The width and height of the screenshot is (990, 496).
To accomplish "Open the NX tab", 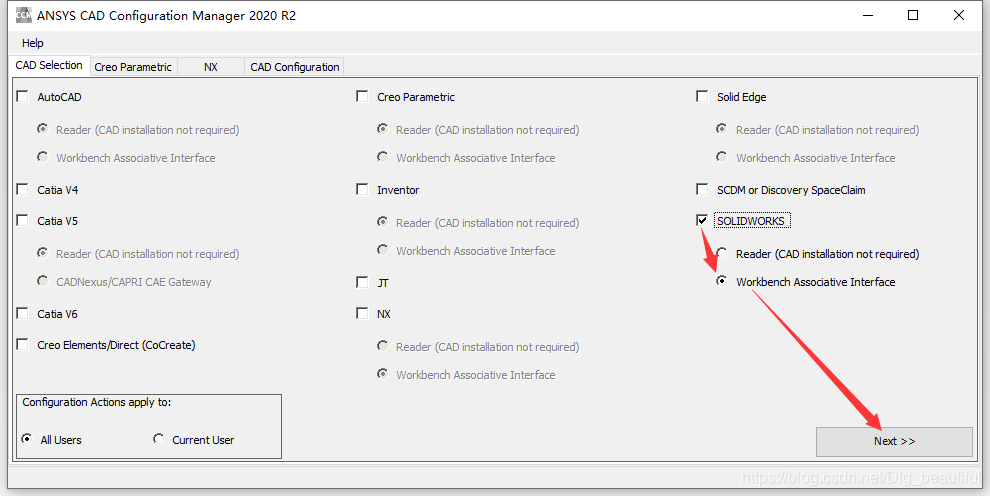I will pos(211,67).
